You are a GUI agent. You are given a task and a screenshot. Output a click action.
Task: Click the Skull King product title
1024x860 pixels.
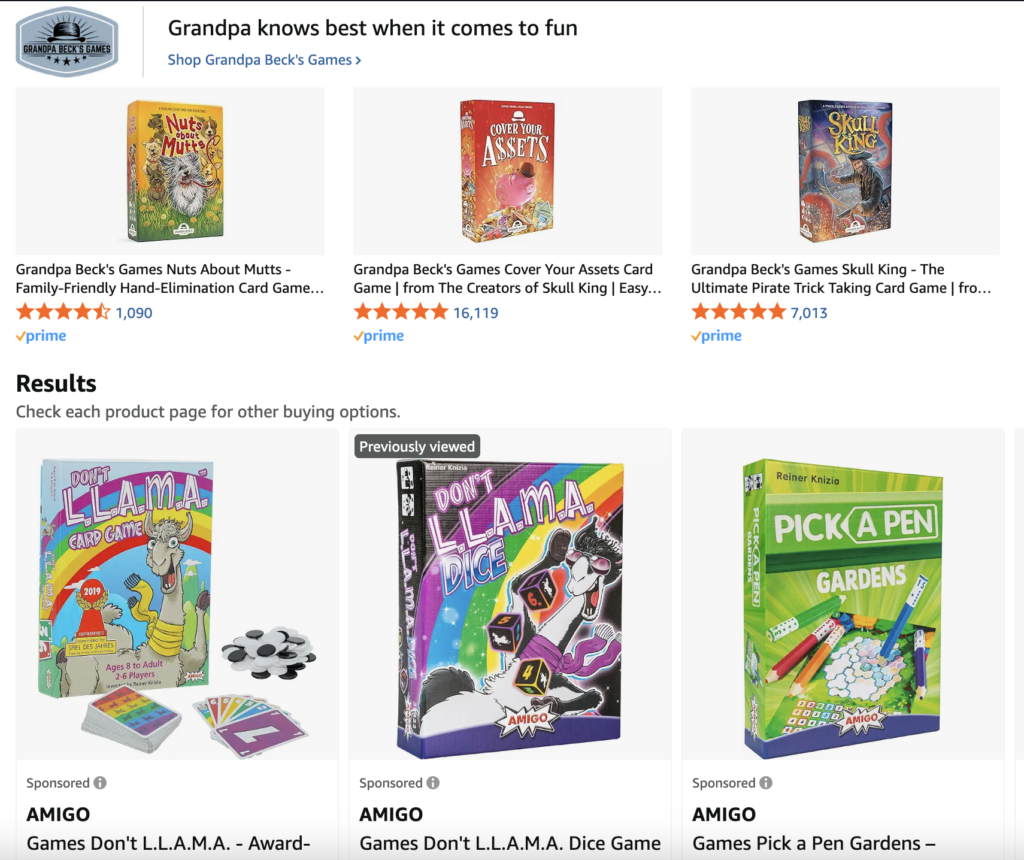tap(841, 279)
